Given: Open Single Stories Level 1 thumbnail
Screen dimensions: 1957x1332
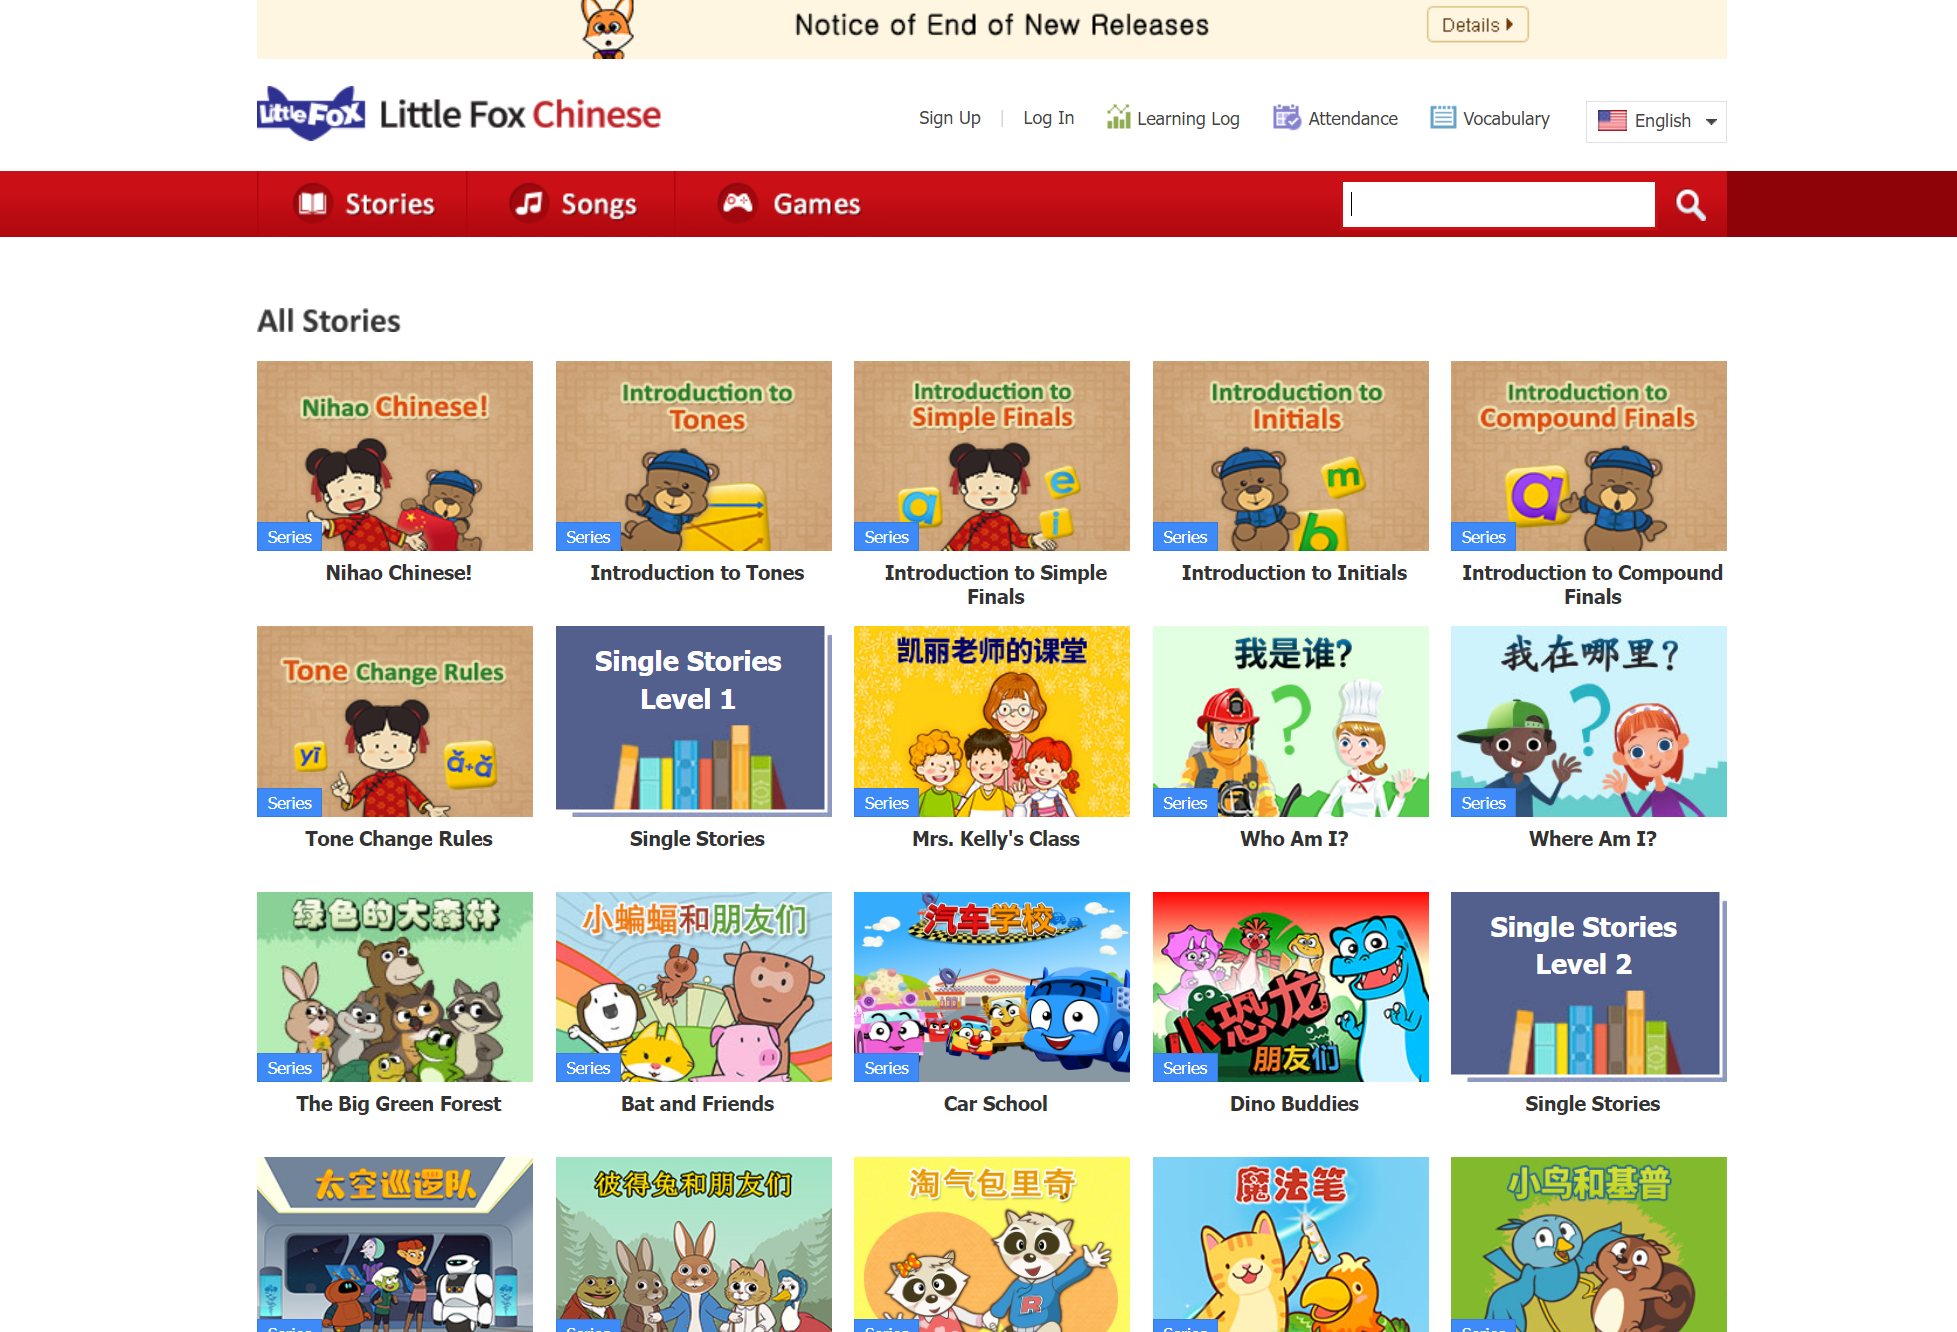Looking at the screenshot, I should [x=692, y=720].
